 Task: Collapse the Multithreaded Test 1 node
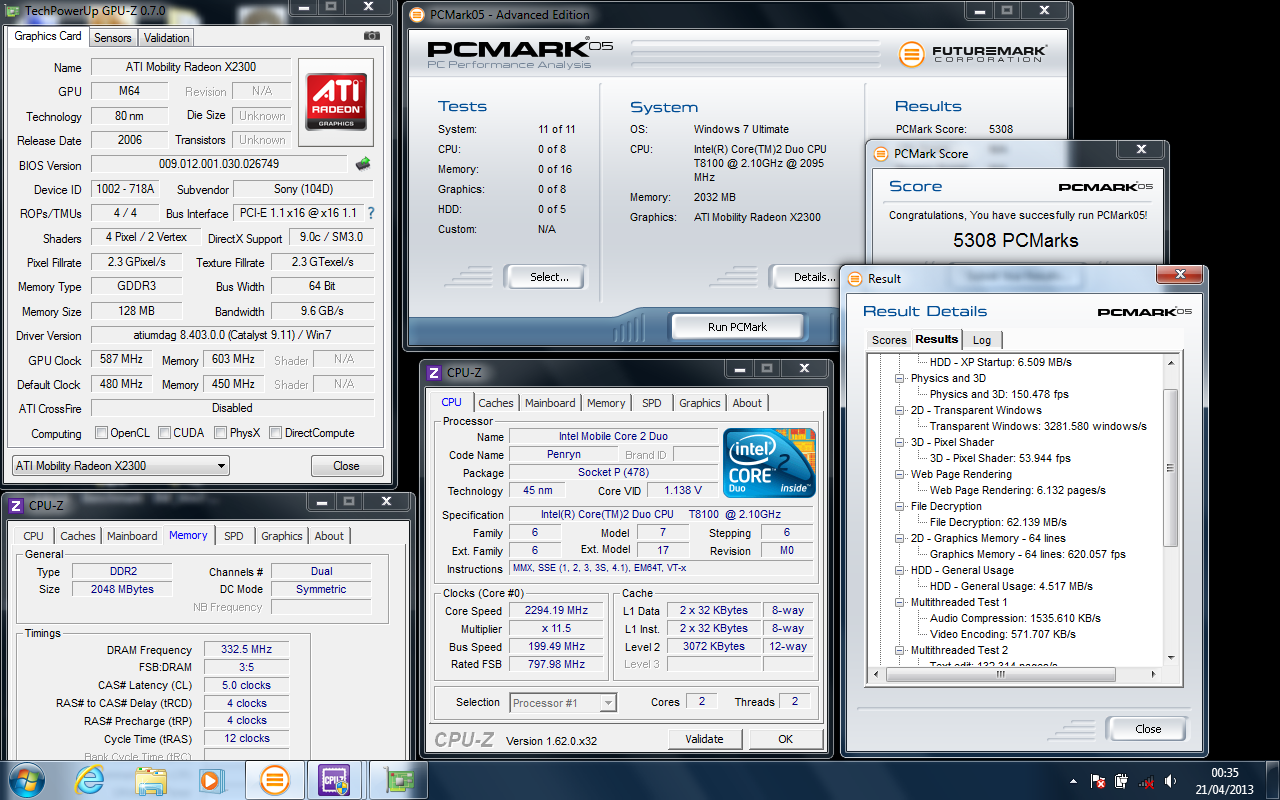tap(899, 603)
